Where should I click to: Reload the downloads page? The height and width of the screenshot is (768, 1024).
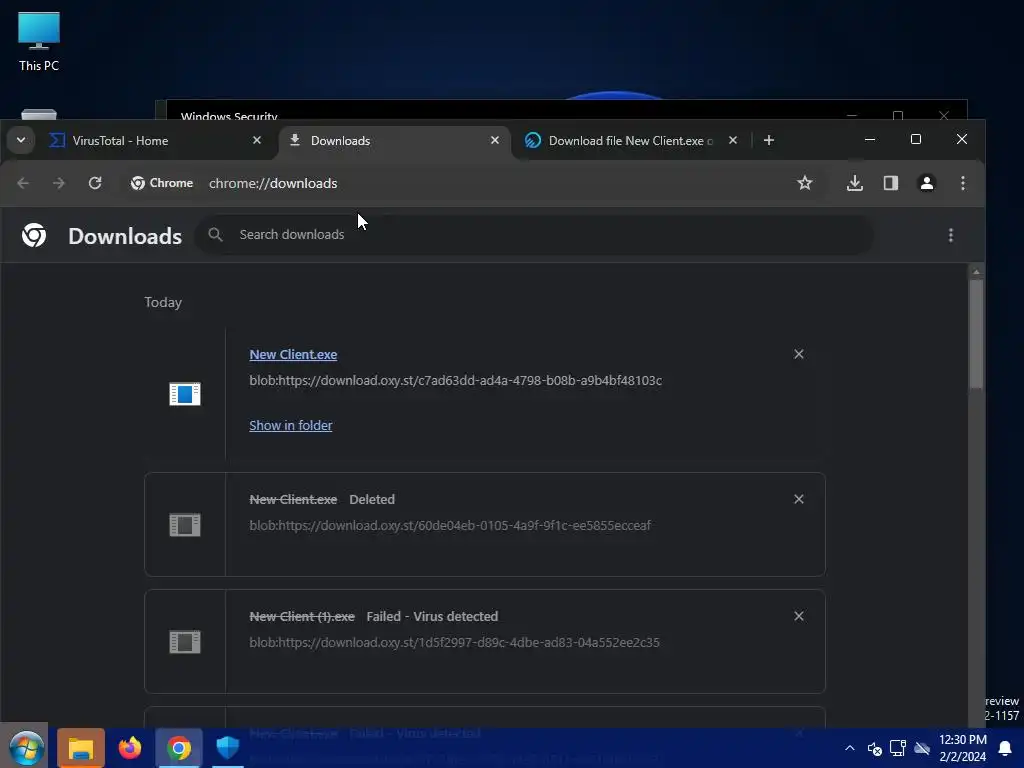tap(95, 184)
